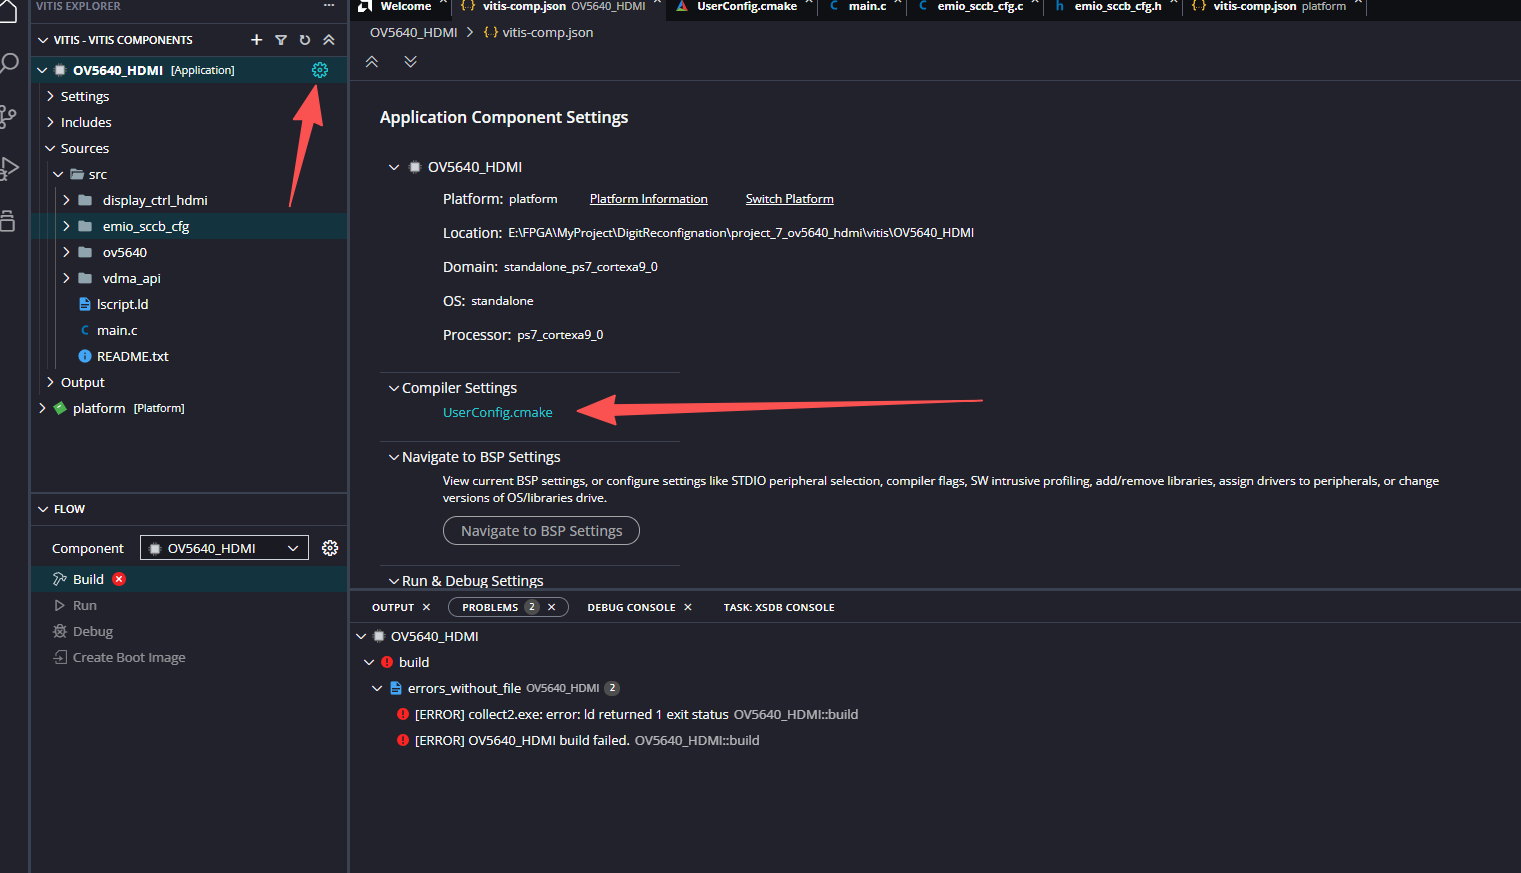Image resolution: width=1521 pixels, height=873 pixels.
Task: Switch to the Welcome tab
Action: 405,6
